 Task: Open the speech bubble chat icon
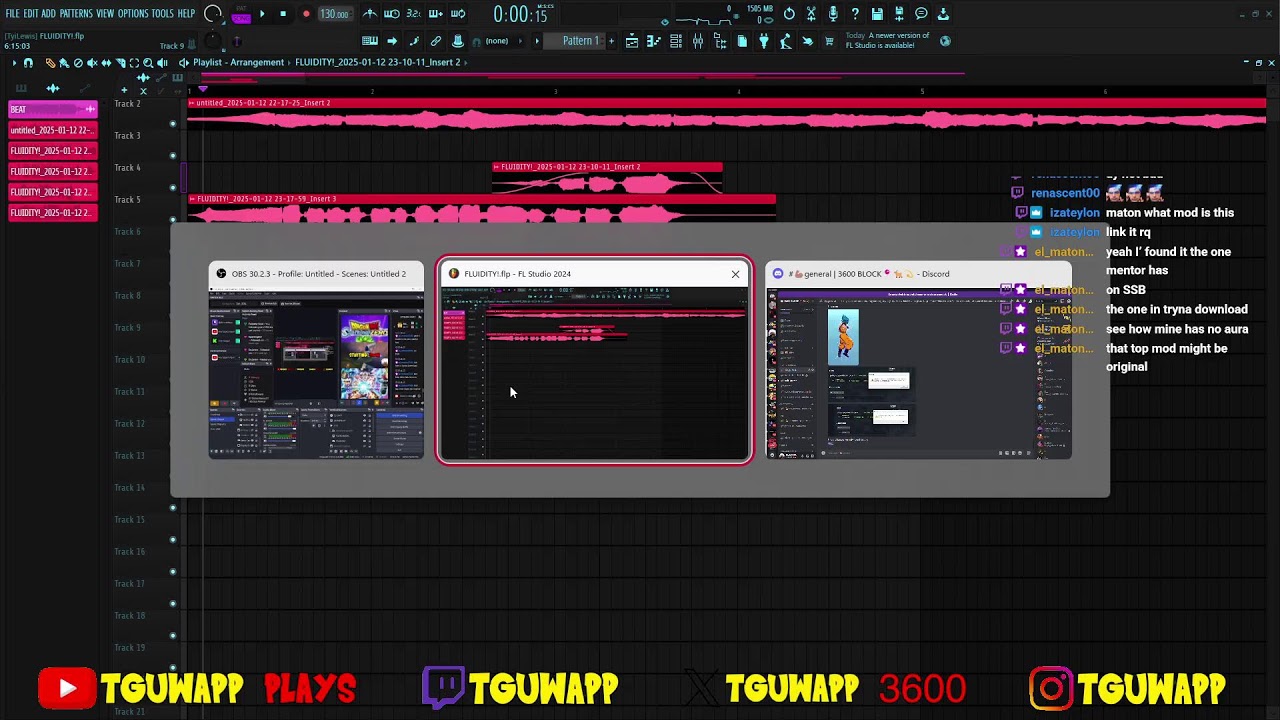click(921, 14)
